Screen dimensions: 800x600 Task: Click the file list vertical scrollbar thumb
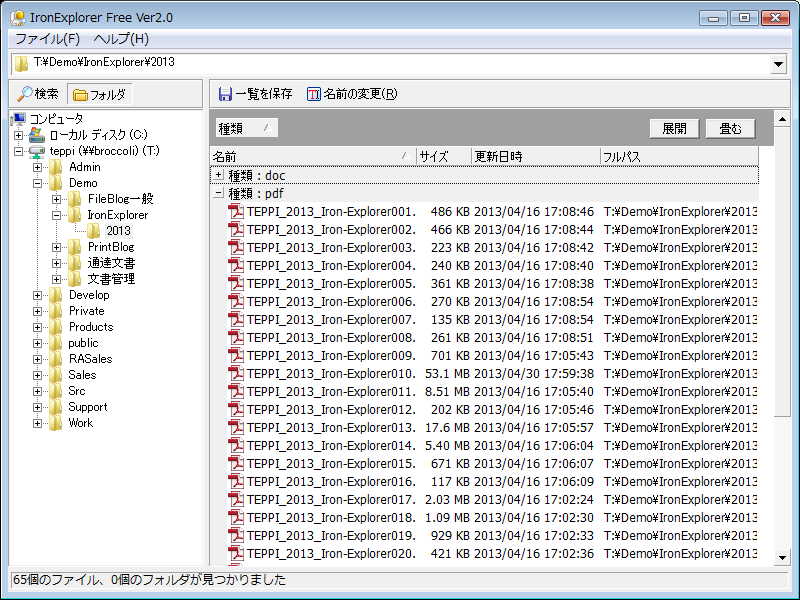coord(782,272)
